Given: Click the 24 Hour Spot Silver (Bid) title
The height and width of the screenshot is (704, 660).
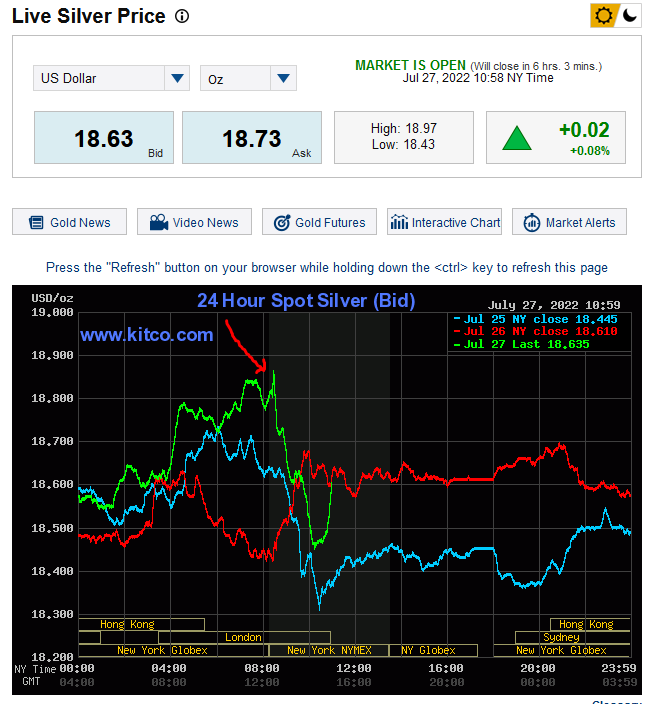Looking at the screenshot, I should [306, 301].
